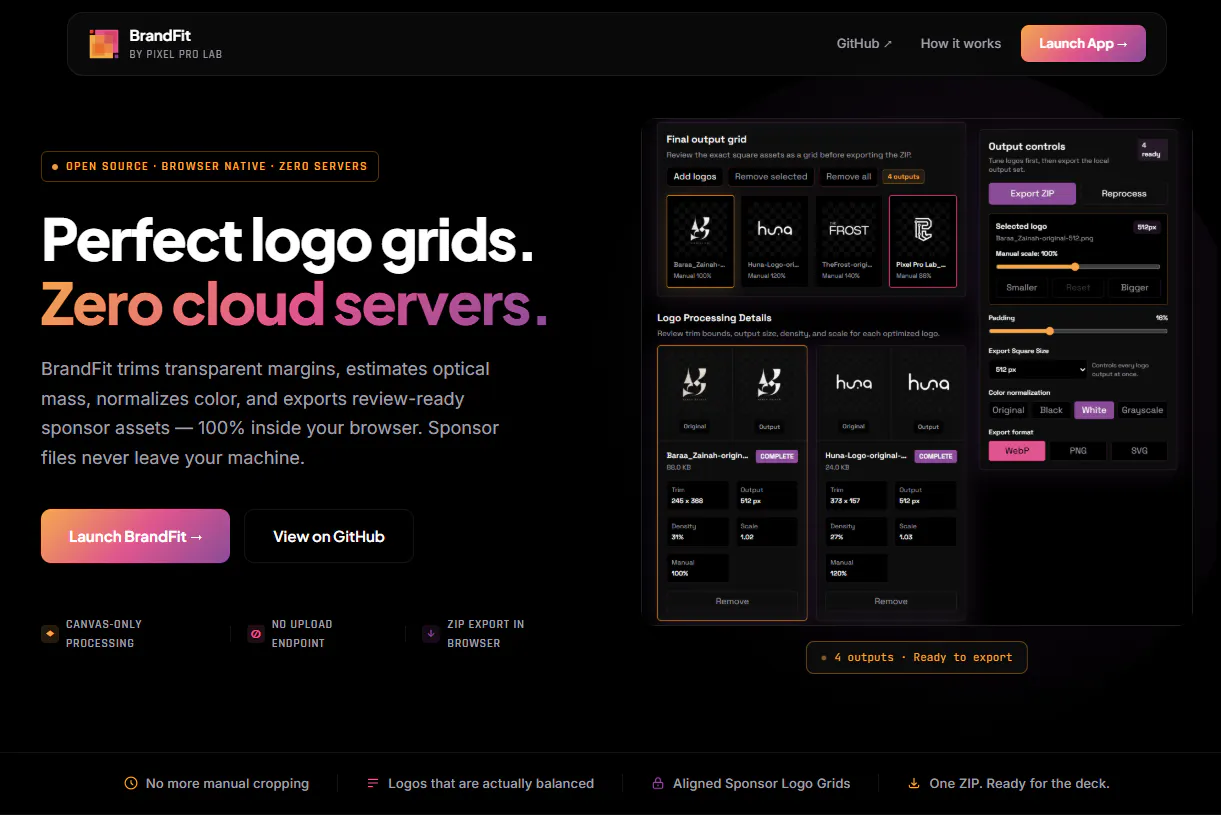The image size is (1221, 815).
Task: Open the How it works link
Action: click(961, 43)
